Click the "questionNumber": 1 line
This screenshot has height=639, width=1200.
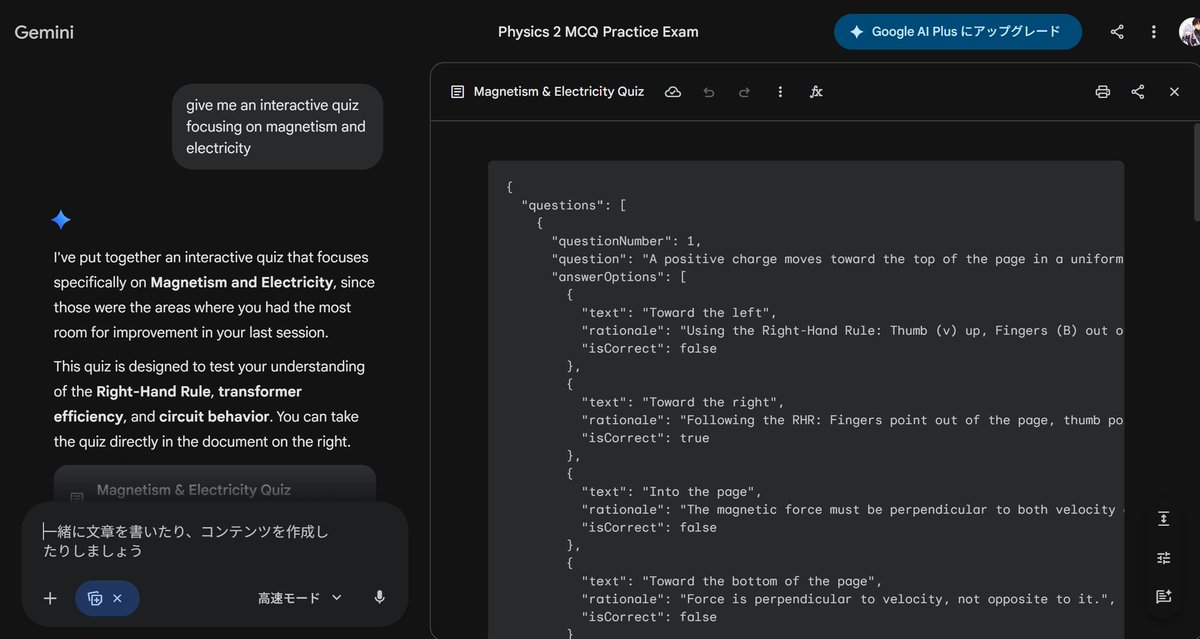coord(627,241)
